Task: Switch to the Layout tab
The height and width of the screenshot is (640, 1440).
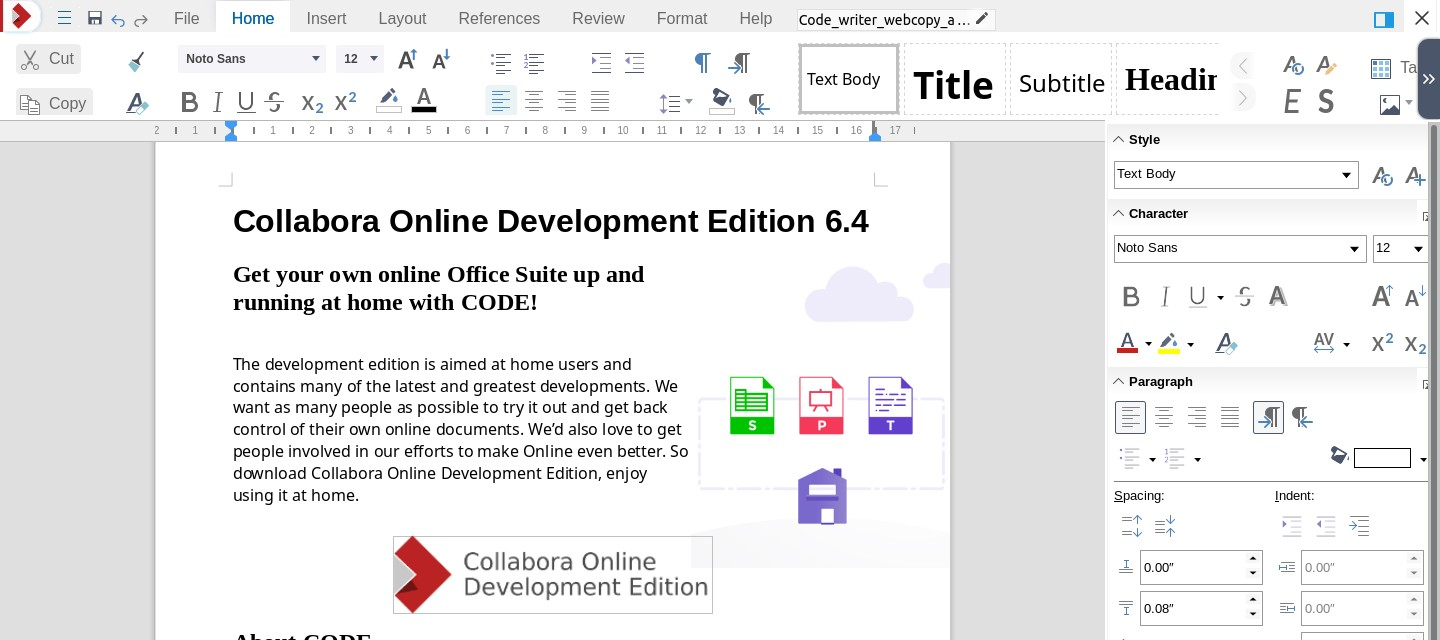Action: pyautogui.click(x=402, y=18)
